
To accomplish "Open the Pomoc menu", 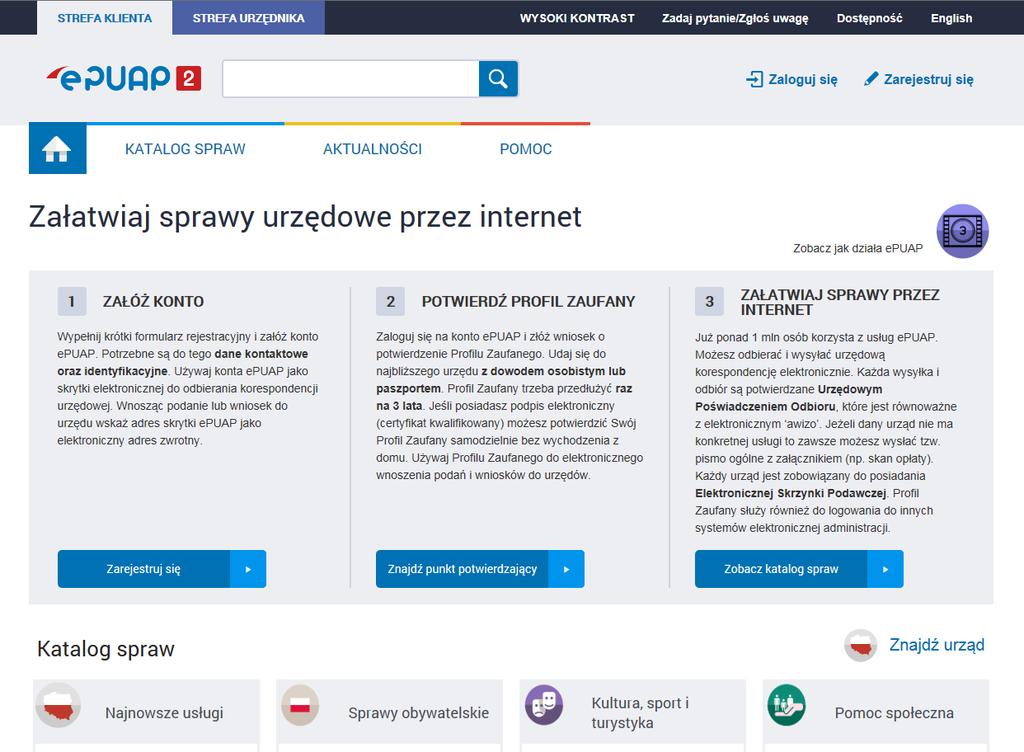I will coord(526,149).
